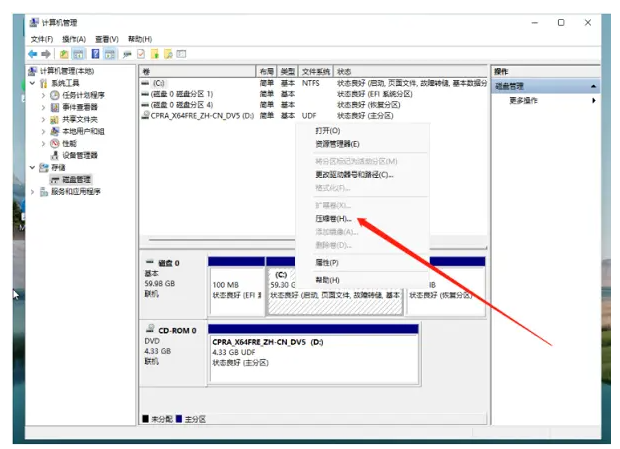Sort volumes by the 文件系统 column header
This screenshot has width=620, height=449.
(x=315, y=72)
